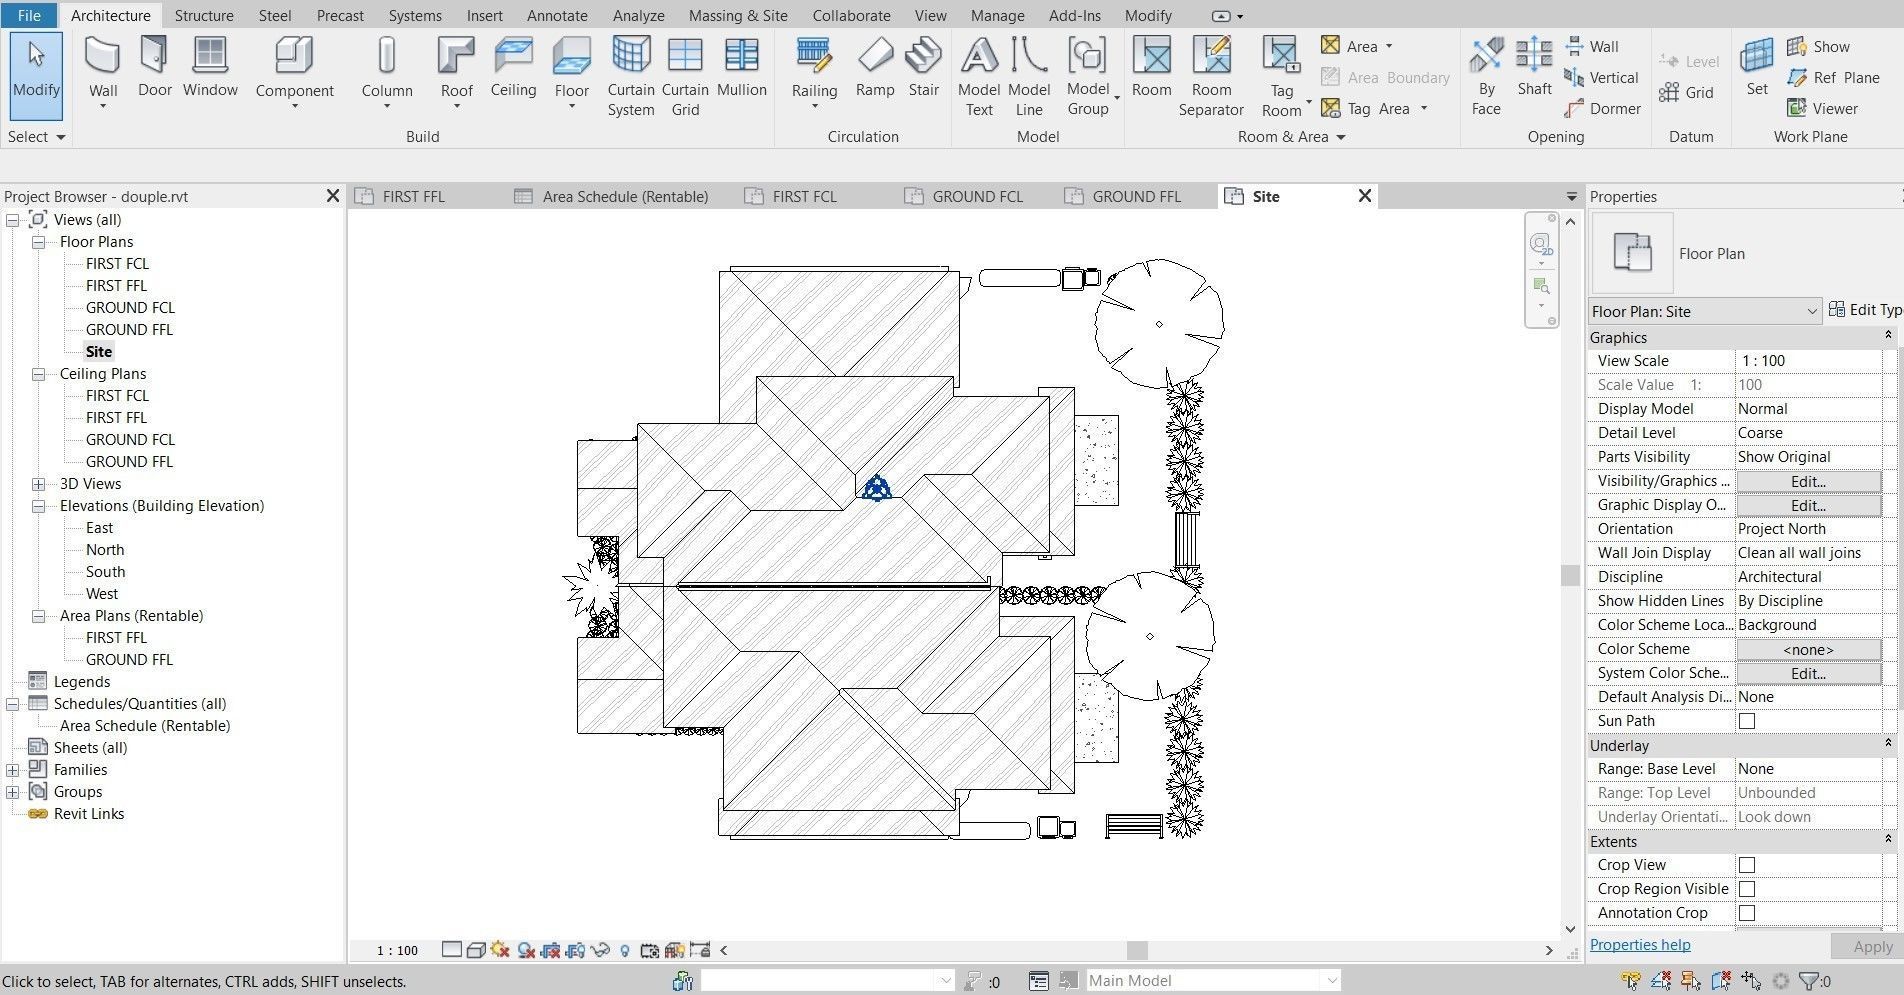Pick the Shaft opening tool
This screenshot has width=1904, height=995.
point(1534,68)
